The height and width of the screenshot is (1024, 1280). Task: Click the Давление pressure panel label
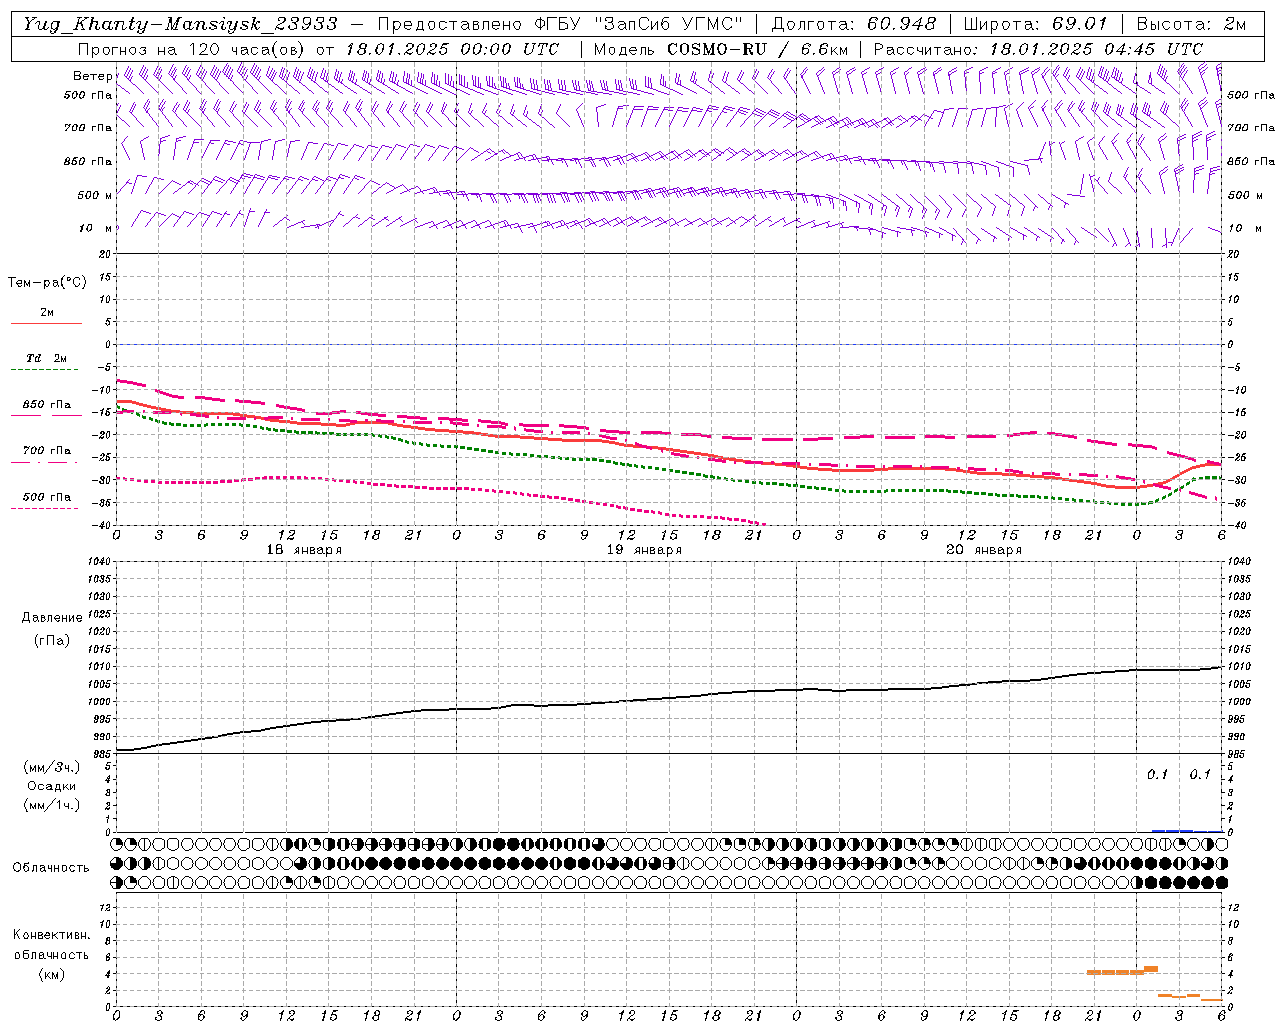click(52, 618)
